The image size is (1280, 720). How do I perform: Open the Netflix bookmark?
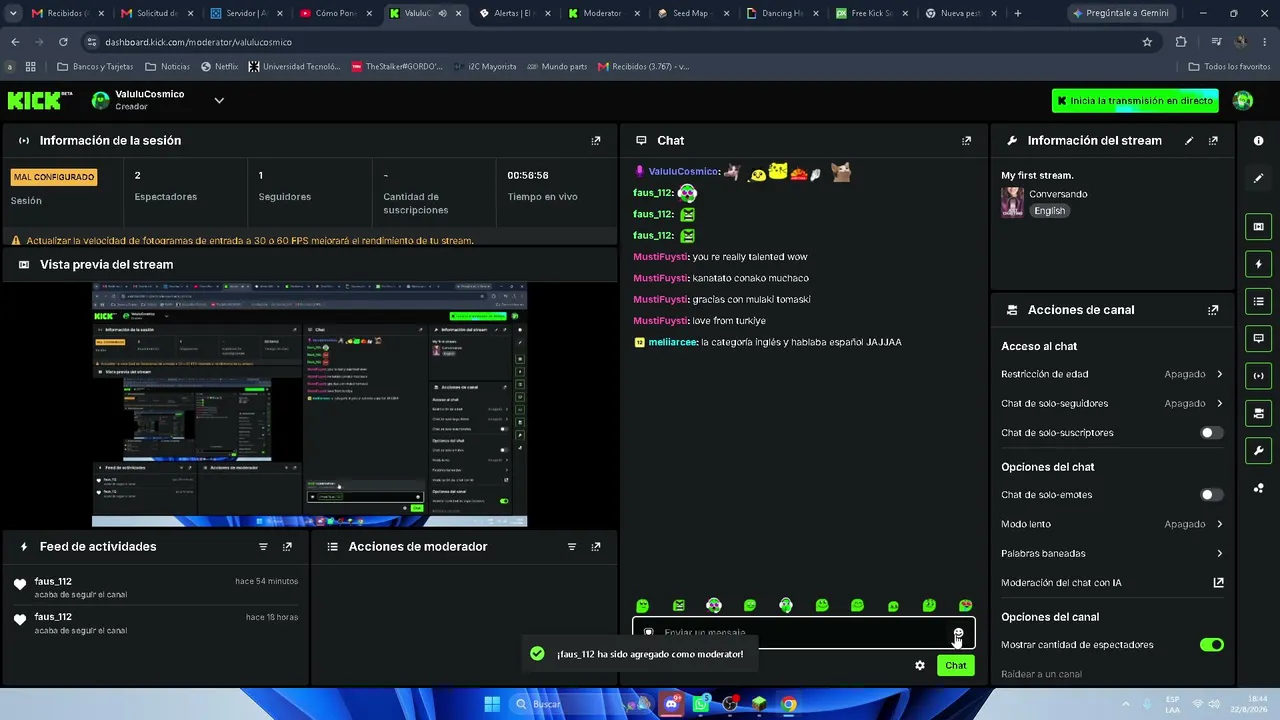tap(220, 67)
